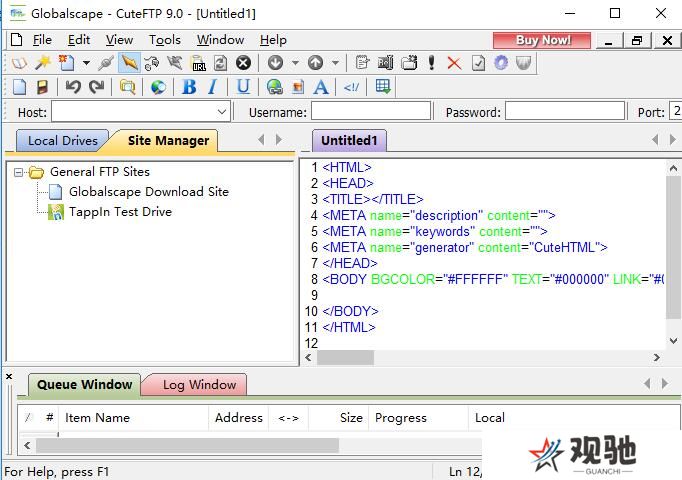Click the Item Name column header
Screen dimensions: 682x480
point(134,418)
